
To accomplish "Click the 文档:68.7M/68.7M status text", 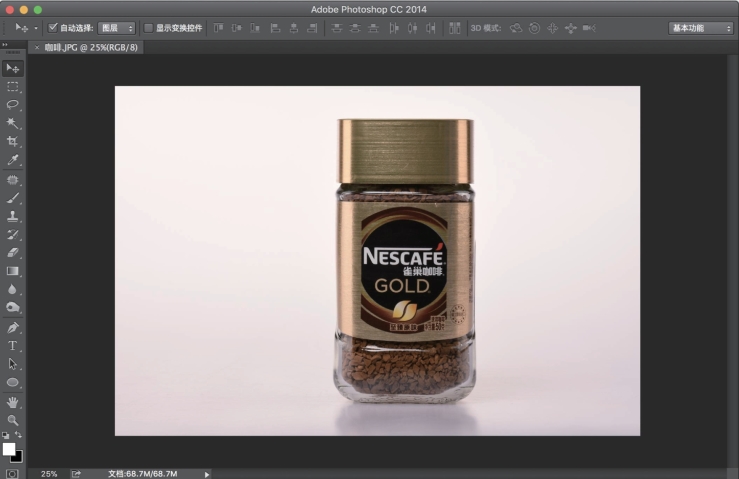I will (x=143, y=474).
